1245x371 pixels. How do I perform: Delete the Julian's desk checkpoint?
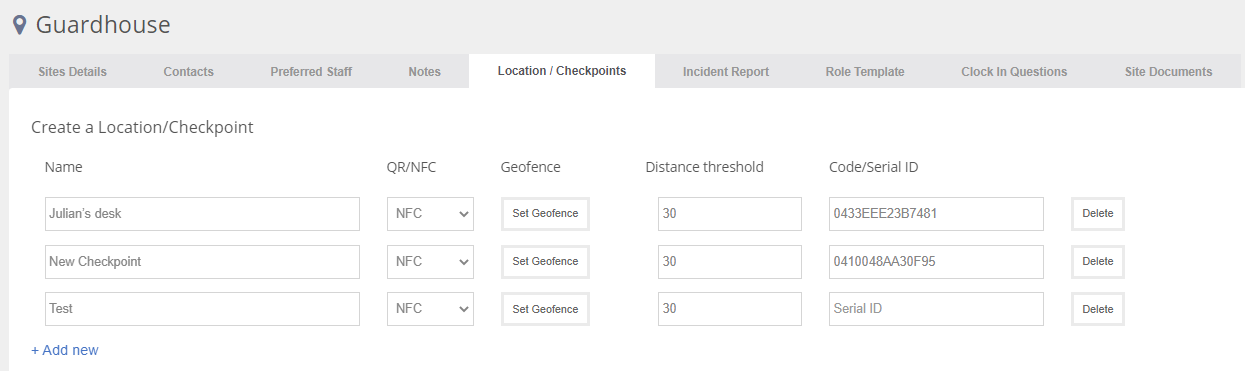[x=1098, y=214]
